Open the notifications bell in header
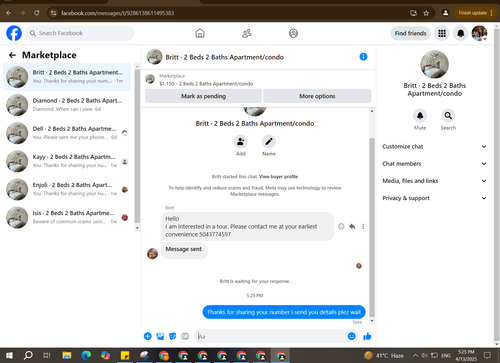Image resolution: width=500 pixels, height=363 pixels. pos(461,33)
